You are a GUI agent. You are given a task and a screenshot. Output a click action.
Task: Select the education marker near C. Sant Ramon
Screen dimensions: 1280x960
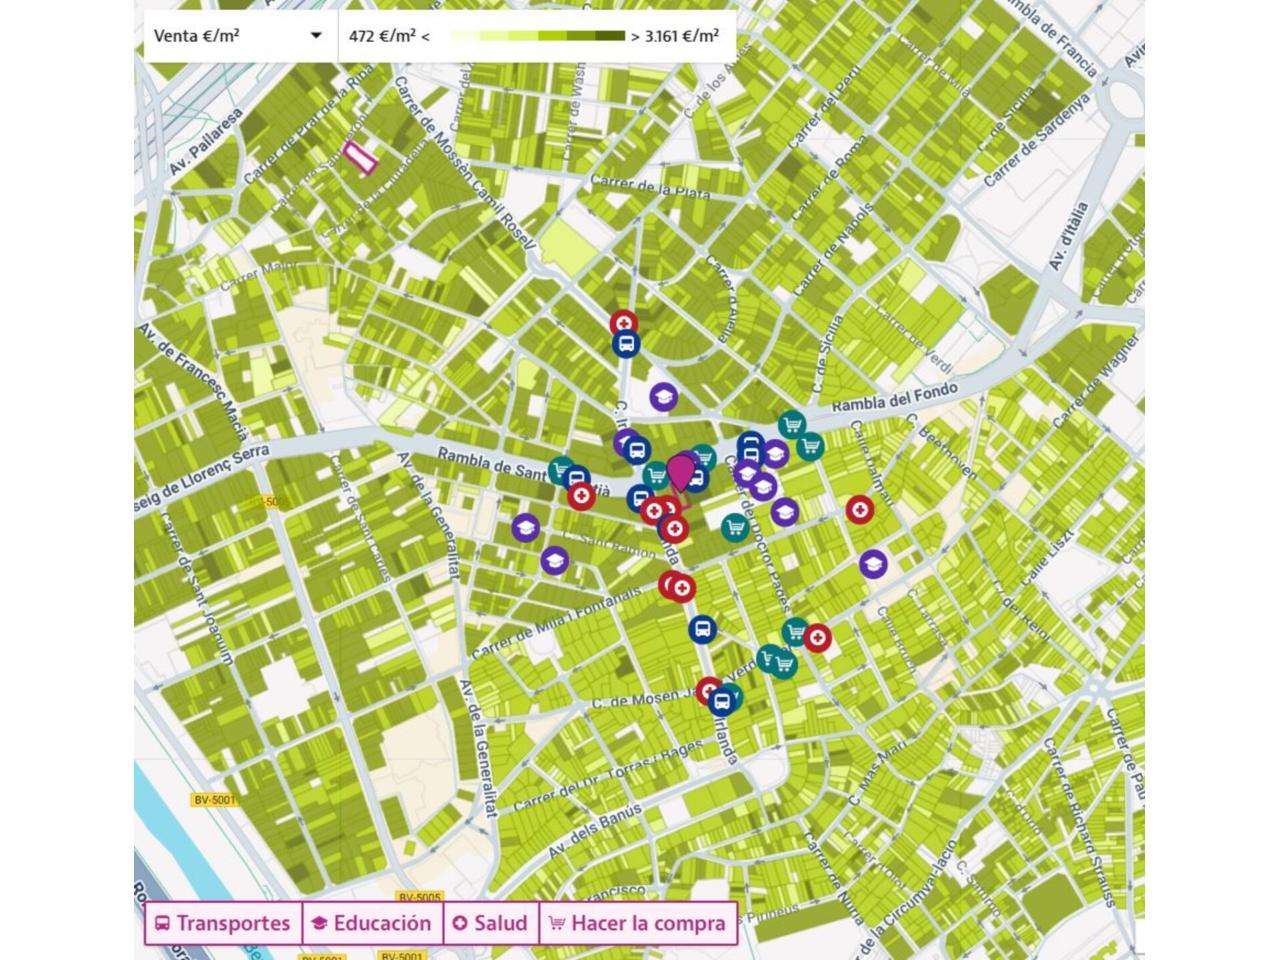(554, 560)
